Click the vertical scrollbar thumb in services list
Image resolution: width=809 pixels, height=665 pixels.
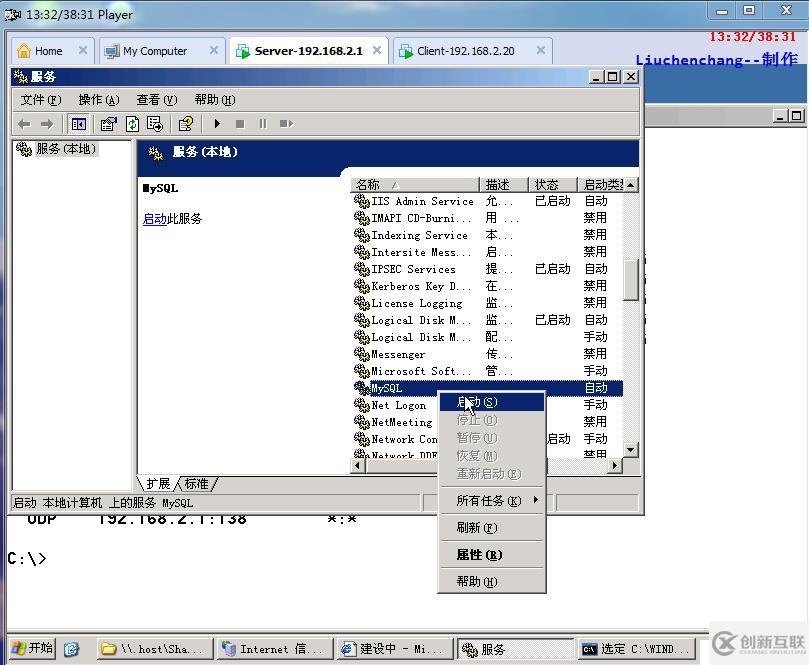[x=630, y=280]
